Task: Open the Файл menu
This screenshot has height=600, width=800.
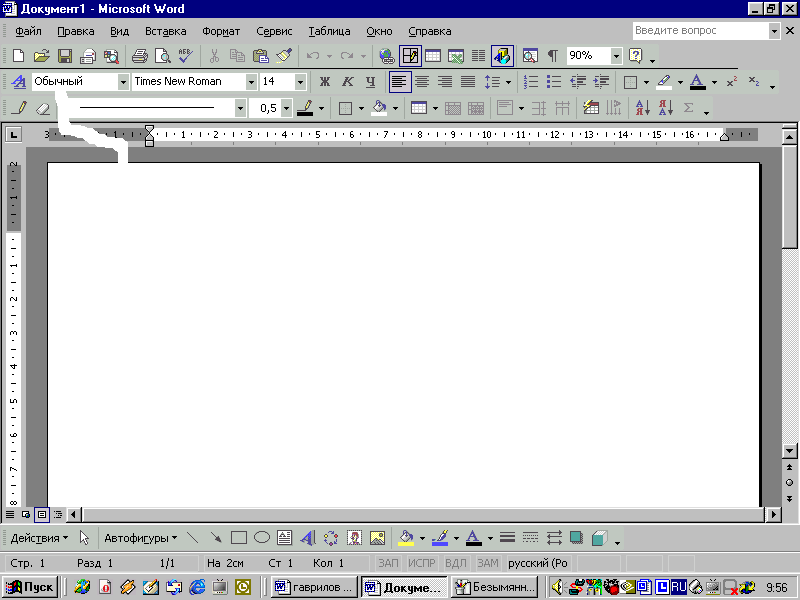Action: [x=29, y=31]
